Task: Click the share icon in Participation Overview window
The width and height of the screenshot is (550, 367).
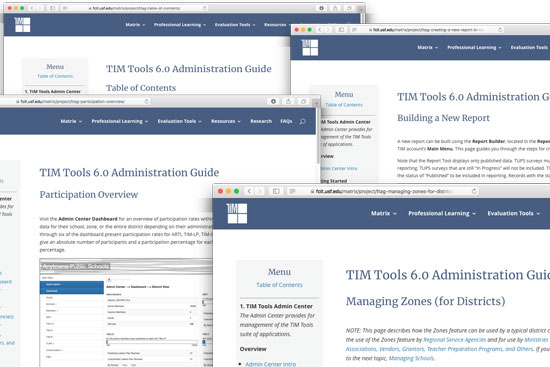Action: [x=288, y=101]
